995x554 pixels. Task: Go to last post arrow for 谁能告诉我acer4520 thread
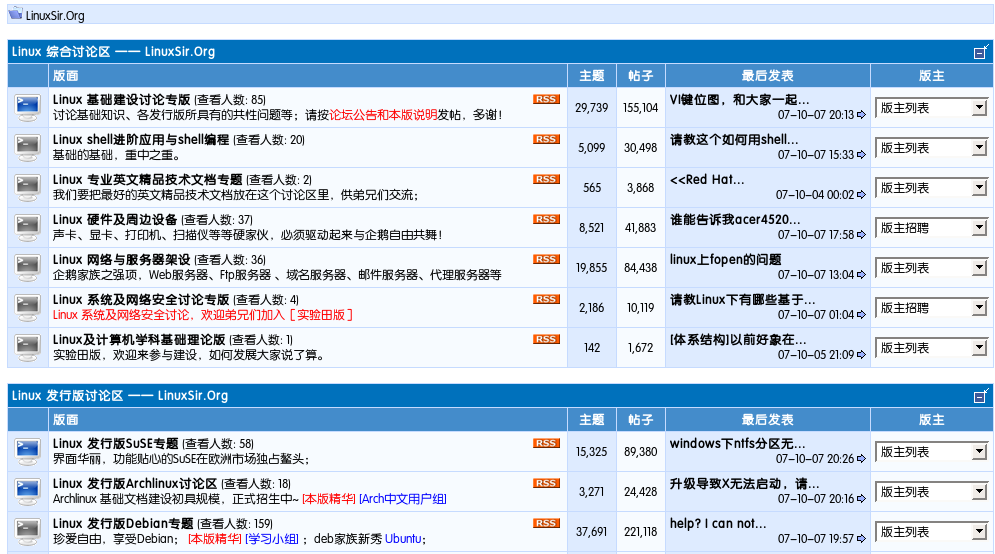pos(861,235)
